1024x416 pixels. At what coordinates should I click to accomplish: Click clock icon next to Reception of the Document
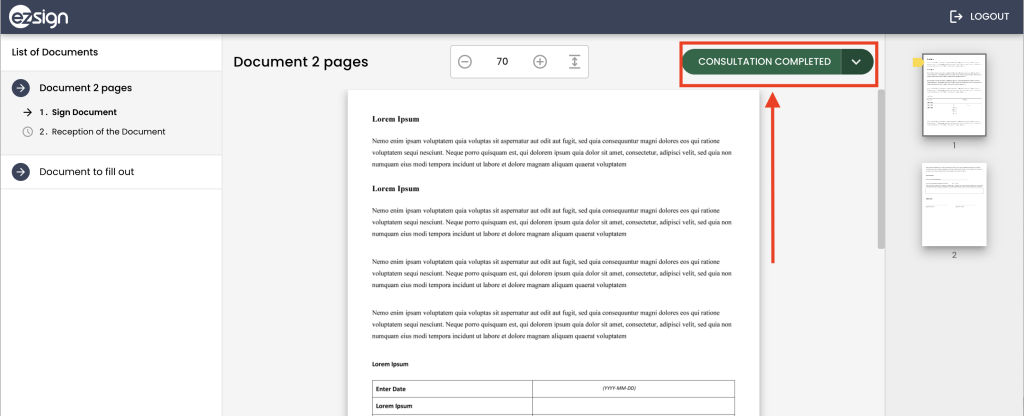[27, 132]
